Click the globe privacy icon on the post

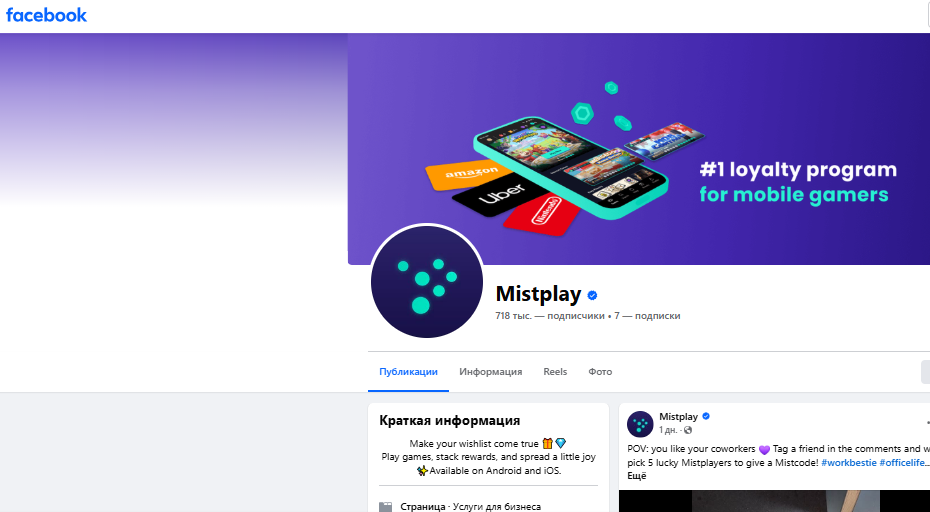pyautogui.click(x=688, y=430)
